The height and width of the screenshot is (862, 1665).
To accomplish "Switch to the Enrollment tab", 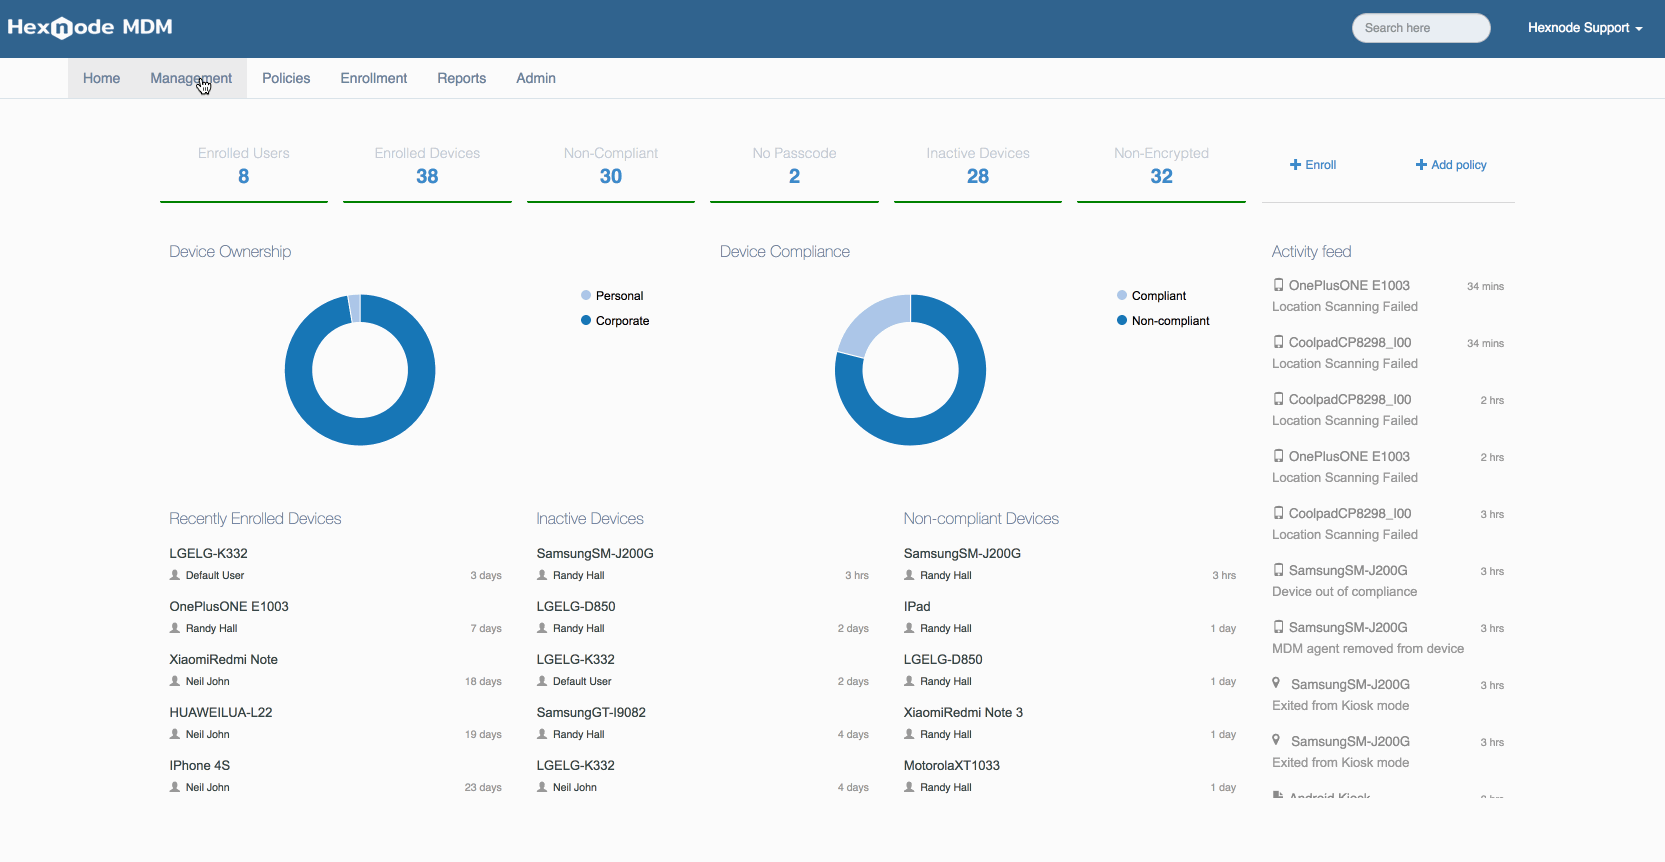I will tap(374, 78).
